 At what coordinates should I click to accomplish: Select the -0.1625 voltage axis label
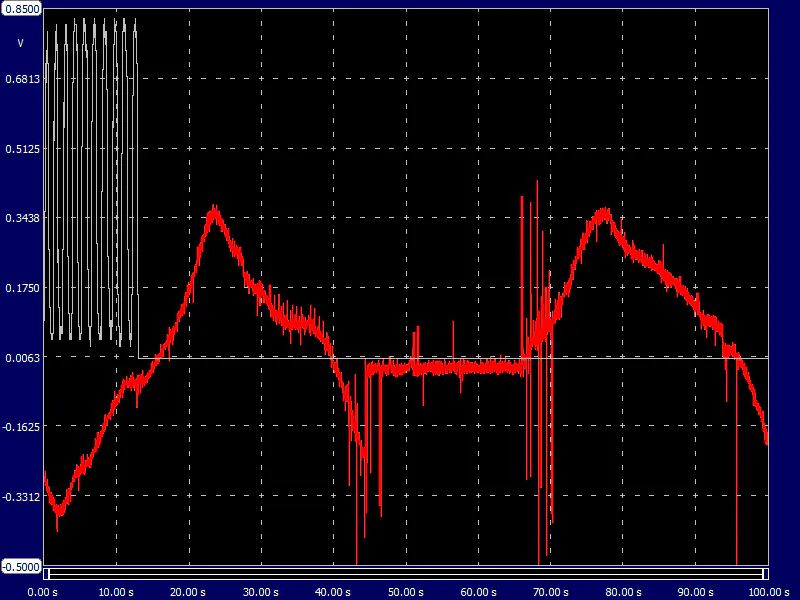(21, 427)
